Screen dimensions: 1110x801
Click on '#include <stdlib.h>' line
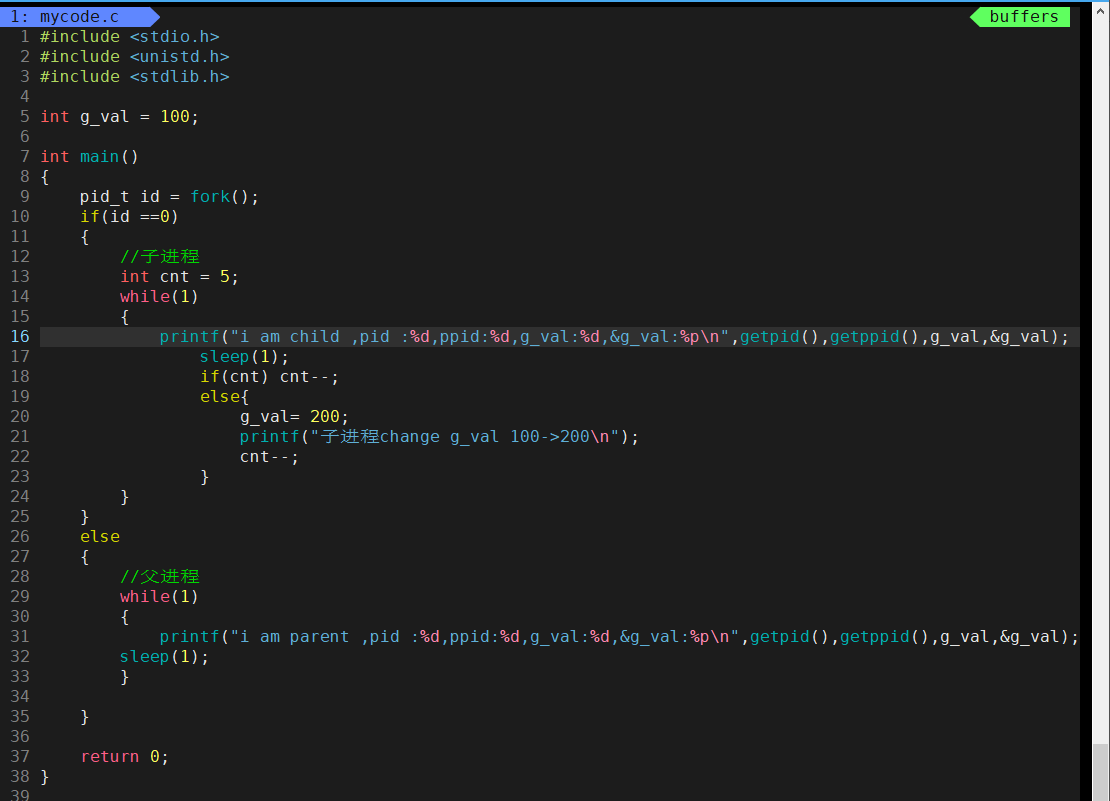pos(135,76)
